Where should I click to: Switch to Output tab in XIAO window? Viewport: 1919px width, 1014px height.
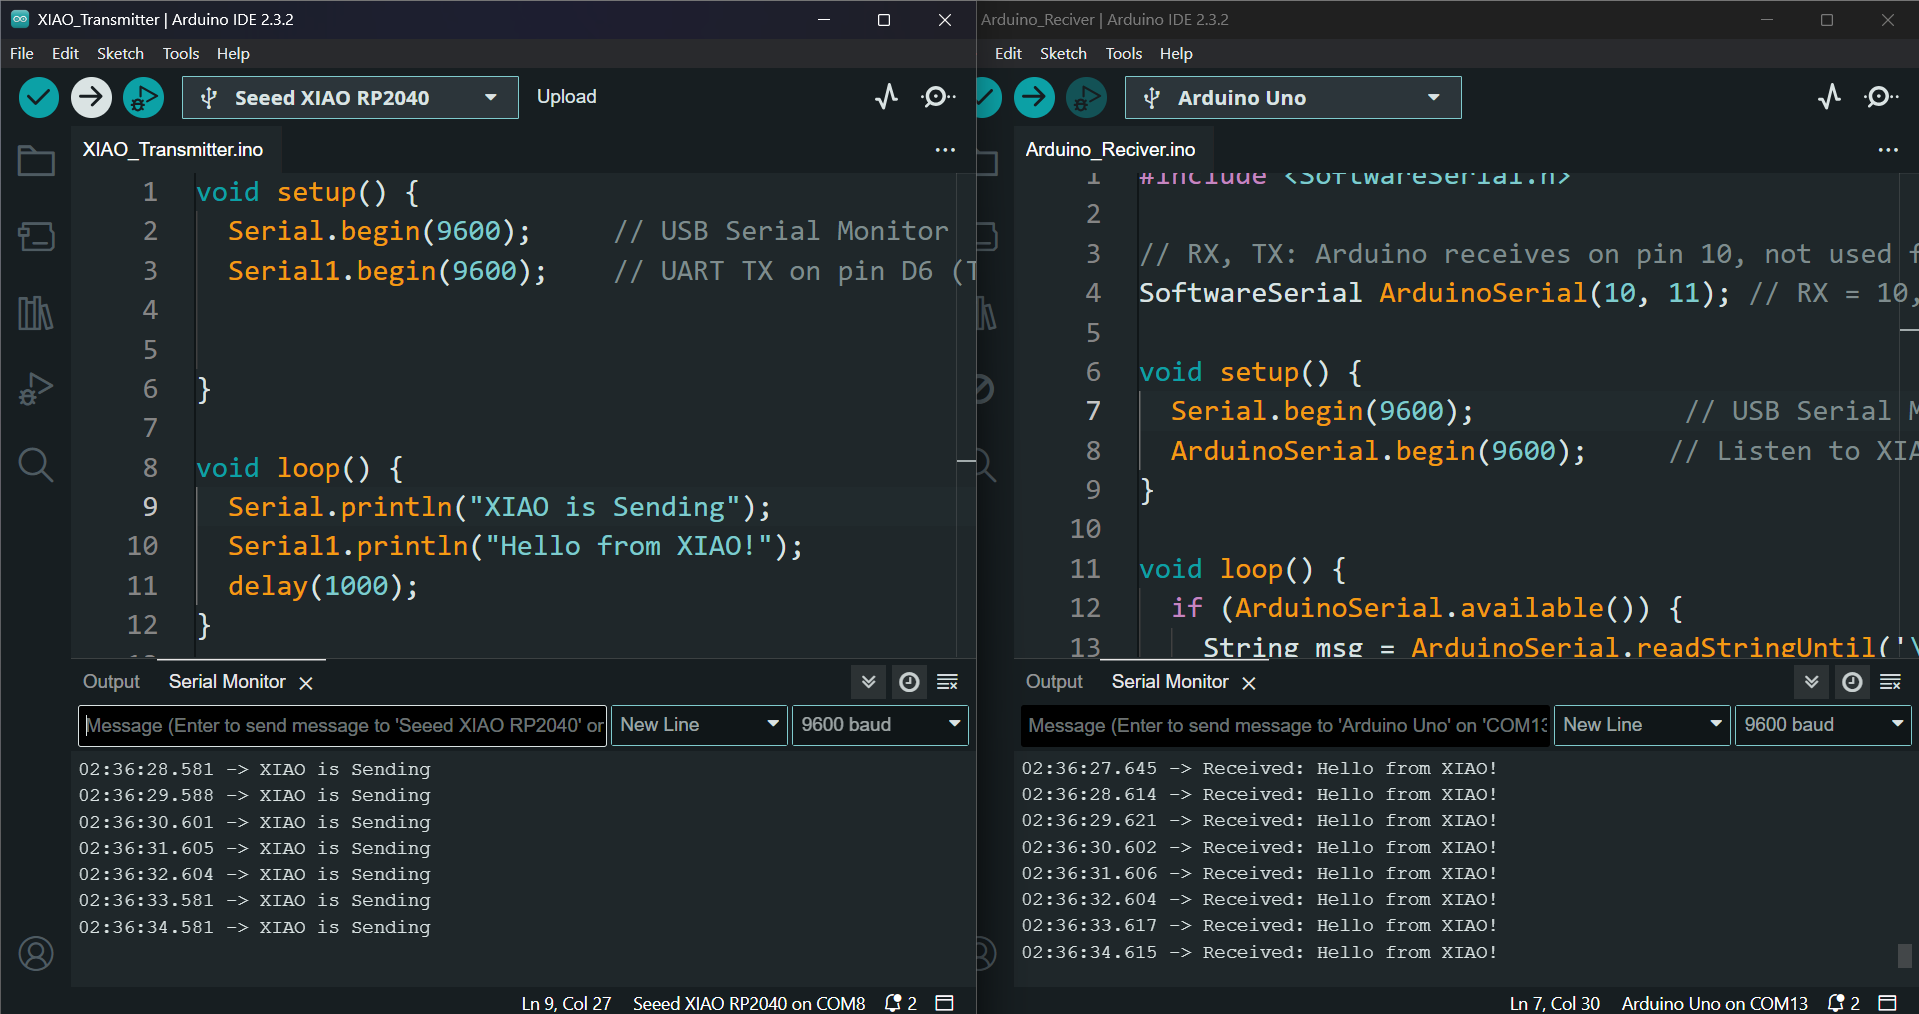111,682
